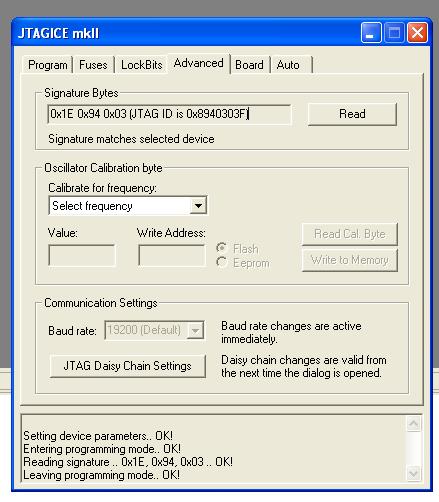439x502 pixels.
Task: Click the Value input field
Action: click(82, 255)
